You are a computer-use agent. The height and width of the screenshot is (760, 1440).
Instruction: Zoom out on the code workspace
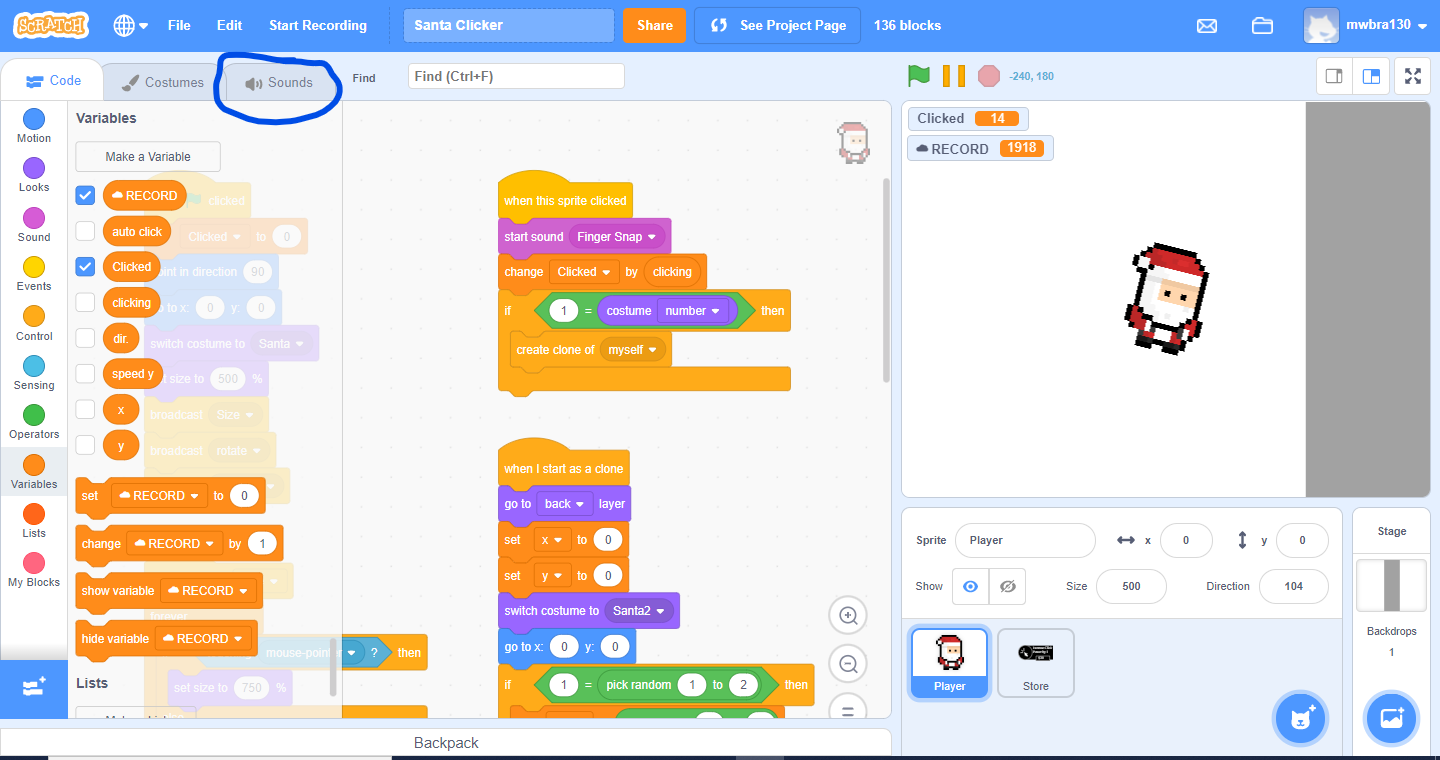click(x=849, y=663)
